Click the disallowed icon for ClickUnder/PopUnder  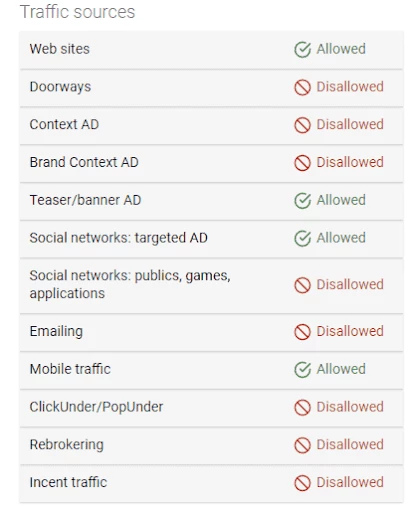tap(302, 408)
